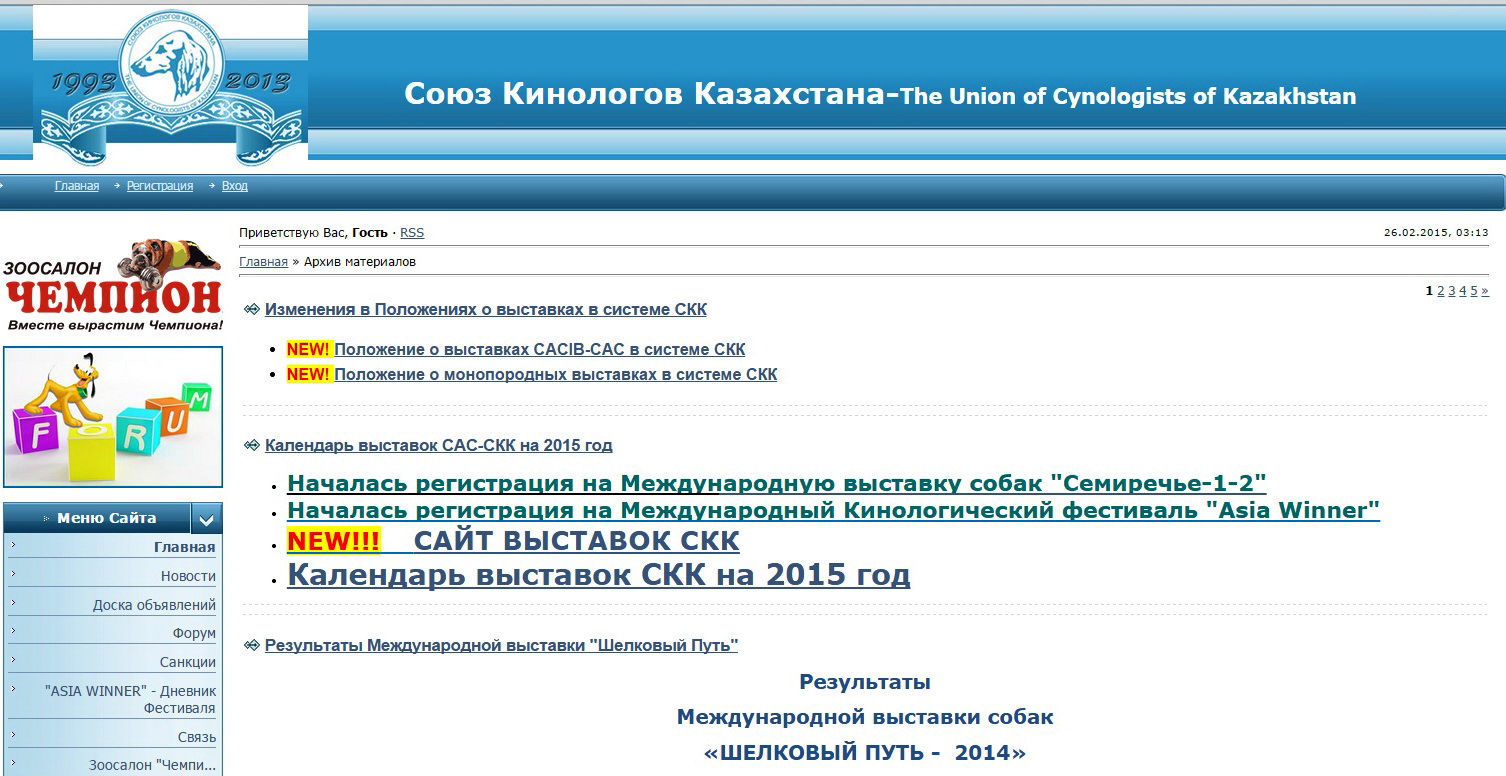1506x776 pixels.
Task: Open Положение о монопородных выставках link
Action: [555, 375]
